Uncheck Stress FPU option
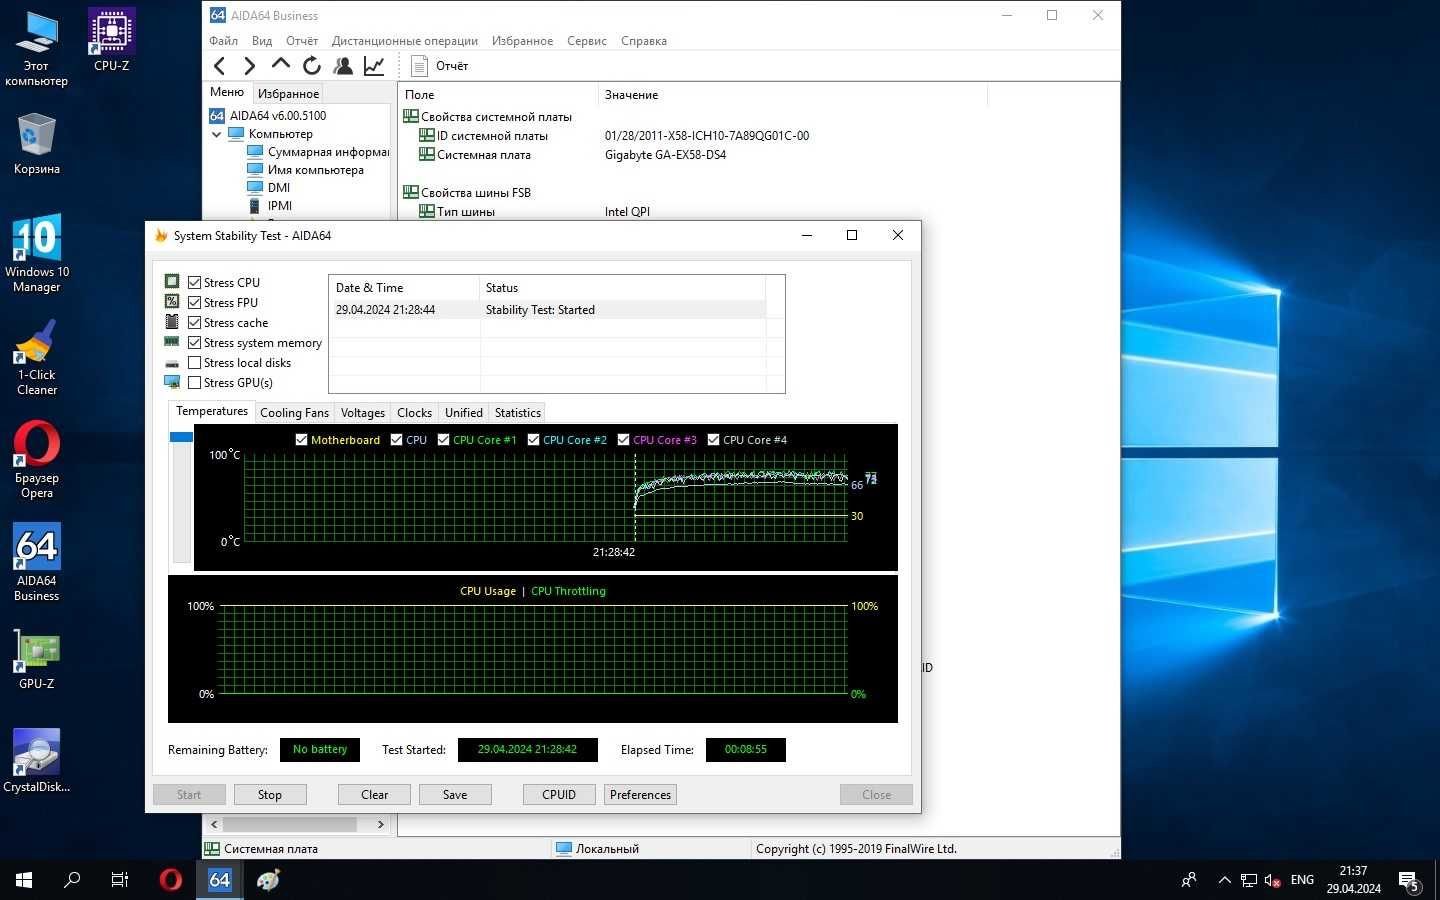The image size is (1440, 900). pyautogui.click(x=195, y=303)
